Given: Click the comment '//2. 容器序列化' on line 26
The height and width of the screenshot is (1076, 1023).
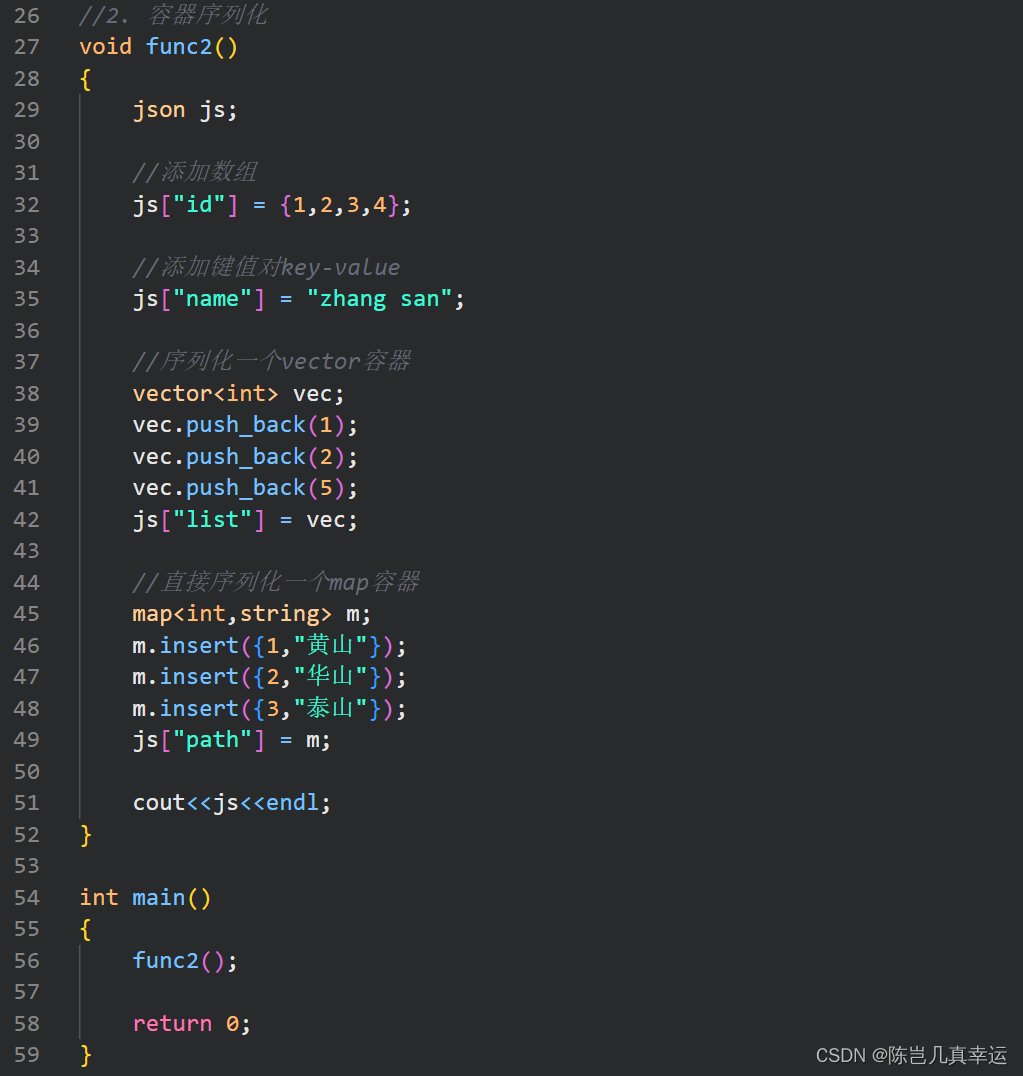Looking at the screenshot, I should point(174,15).
